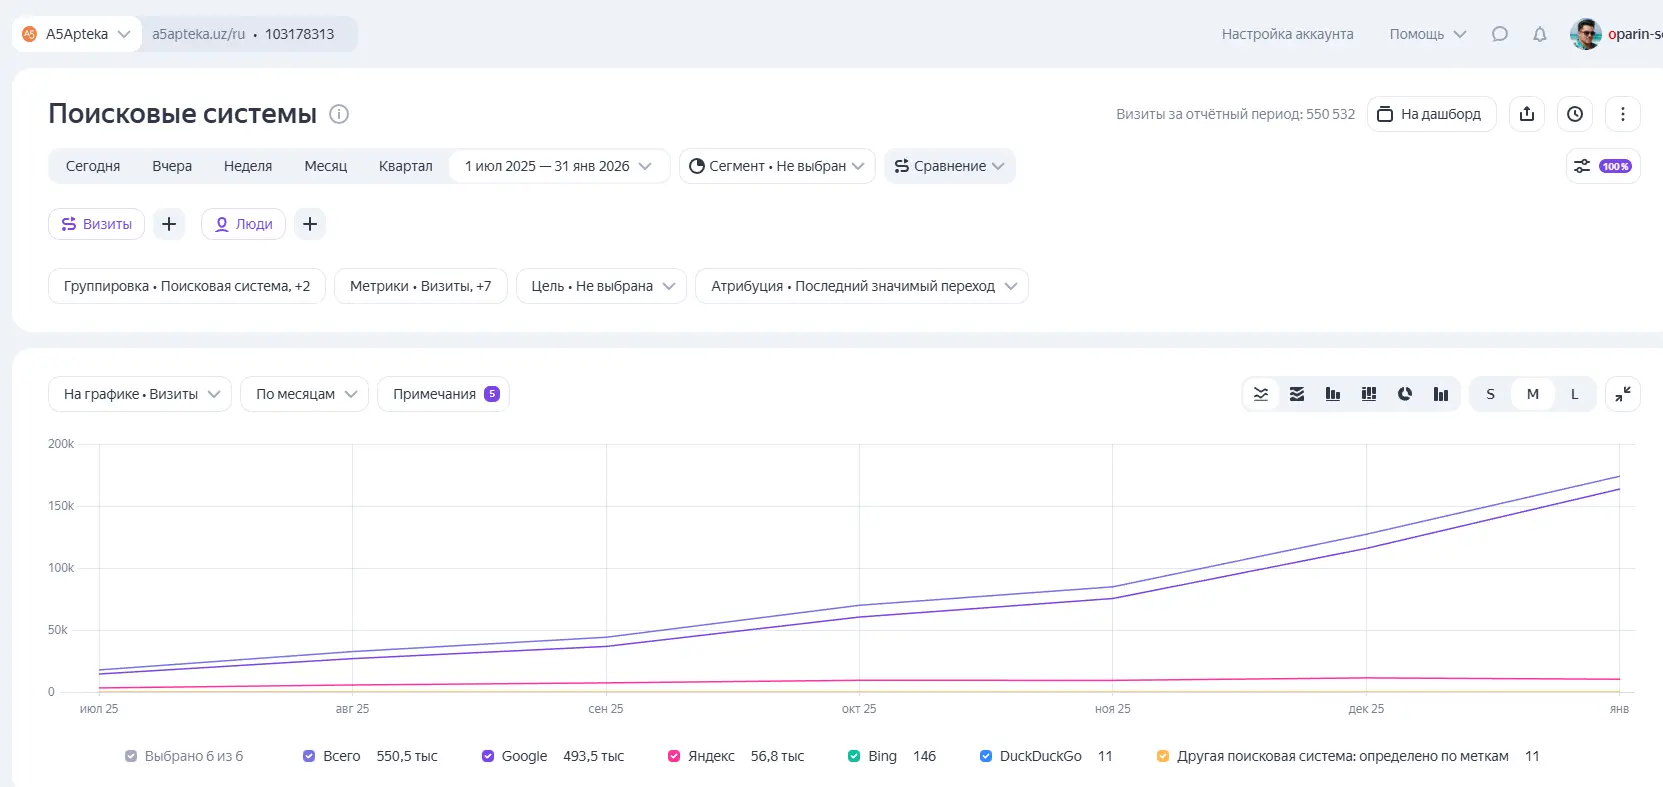Uncheck the Google series checkbox
Image resolution: width=1663 pixels, height=787 pixels.
coord(488,756)
